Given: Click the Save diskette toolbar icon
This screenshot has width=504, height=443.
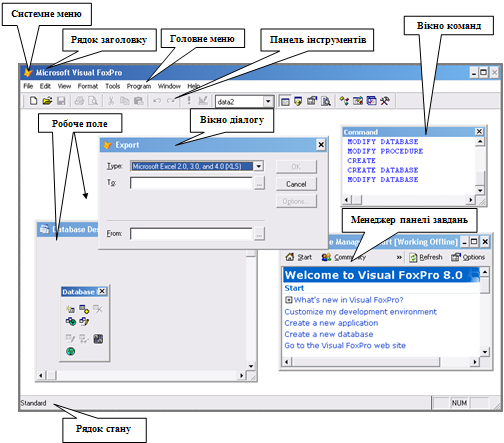Looking at the screenshot, I should point(61,101).
